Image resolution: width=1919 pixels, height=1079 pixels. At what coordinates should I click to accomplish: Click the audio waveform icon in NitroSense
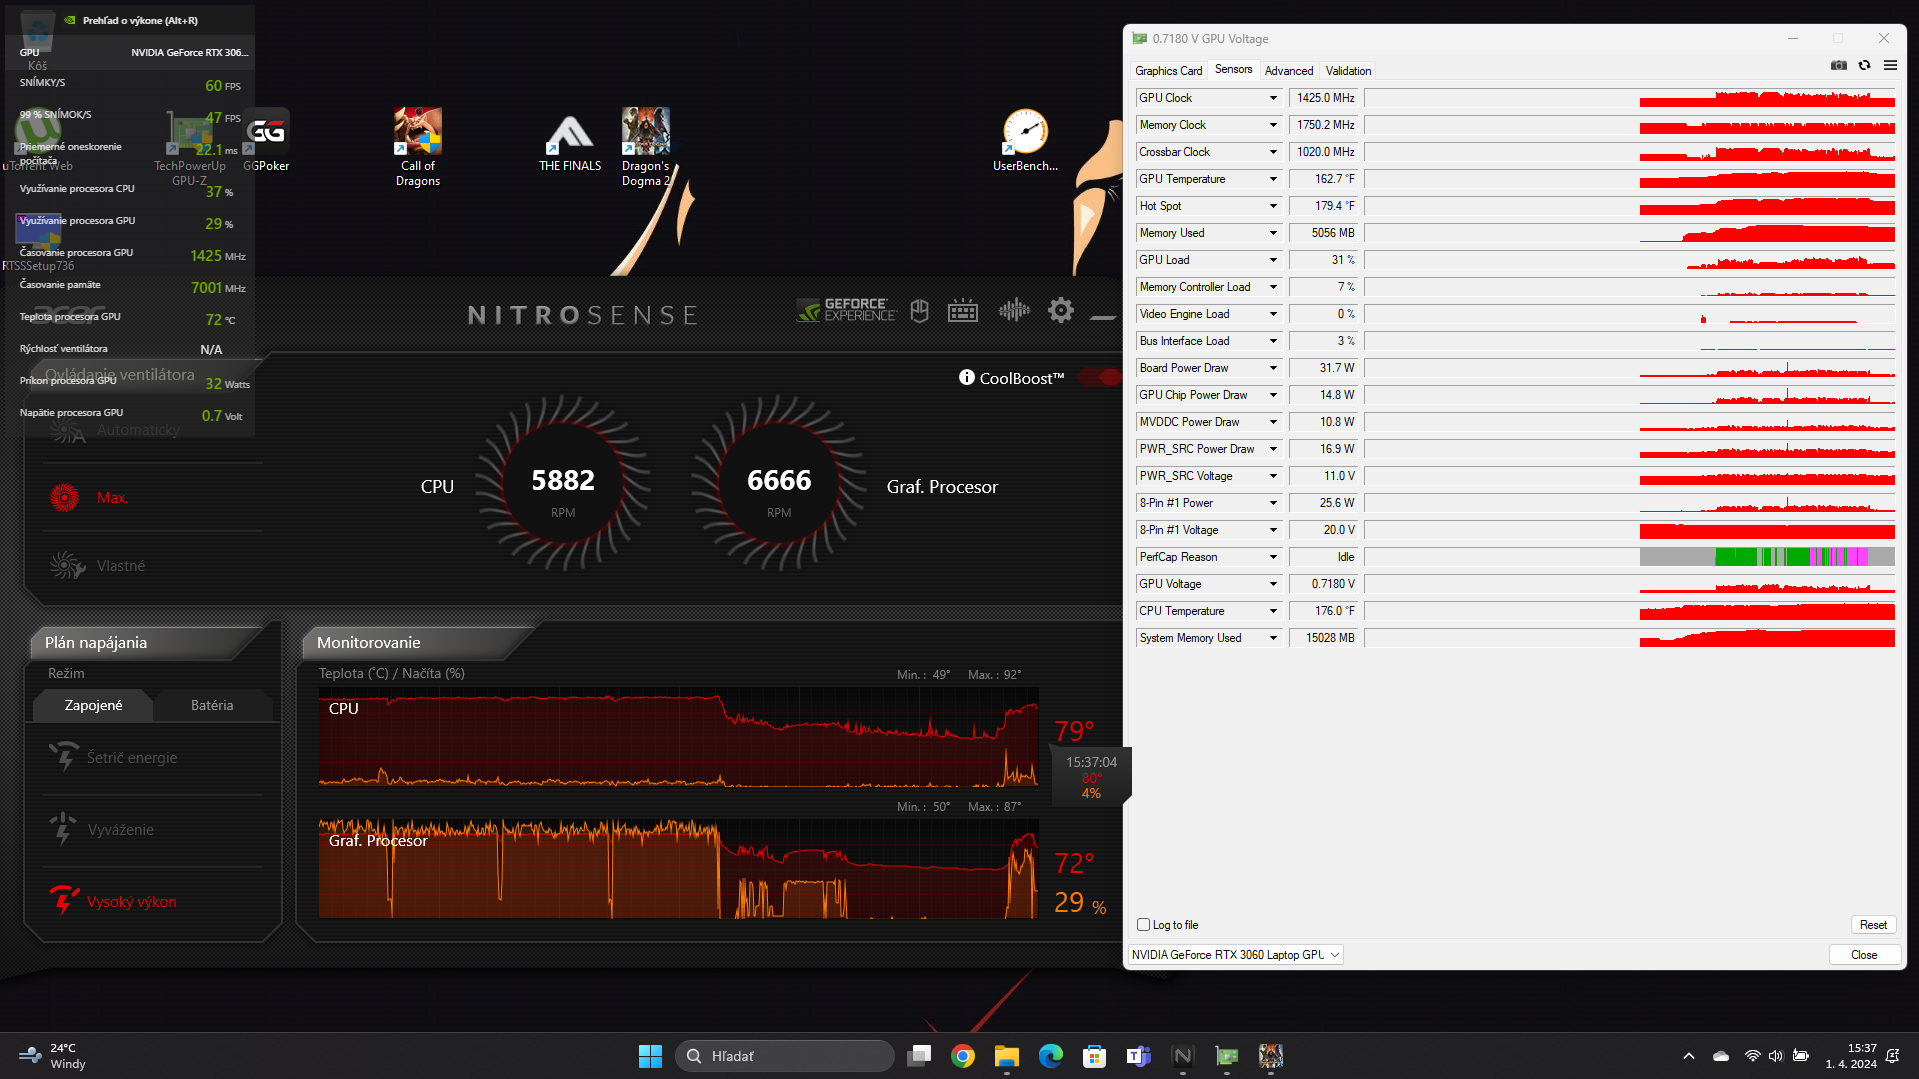pos(1014,310)
